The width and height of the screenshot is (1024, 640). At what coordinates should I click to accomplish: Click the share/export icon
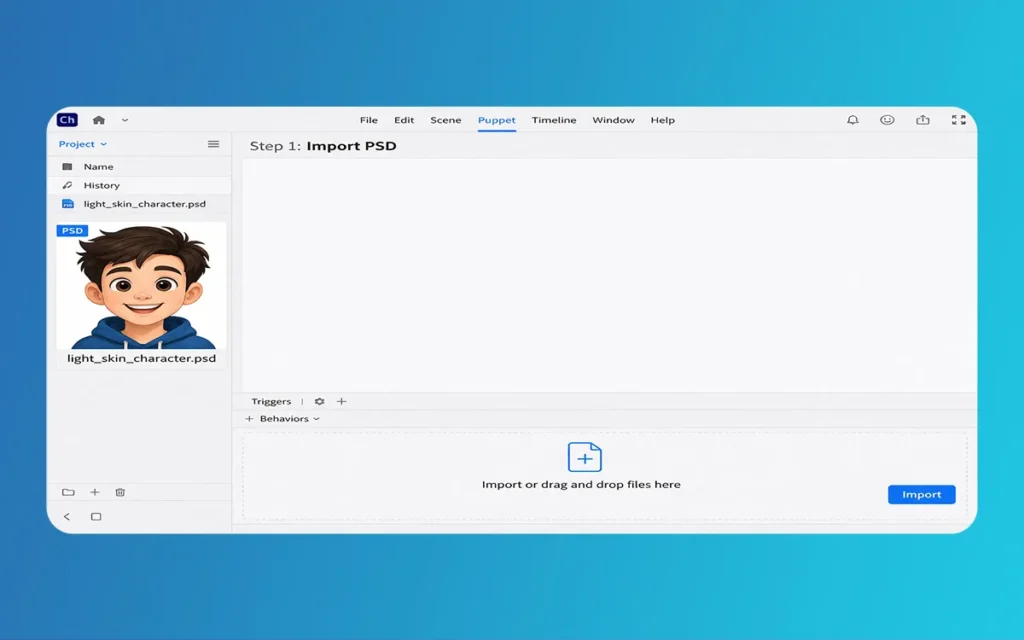tap(922, 120)
